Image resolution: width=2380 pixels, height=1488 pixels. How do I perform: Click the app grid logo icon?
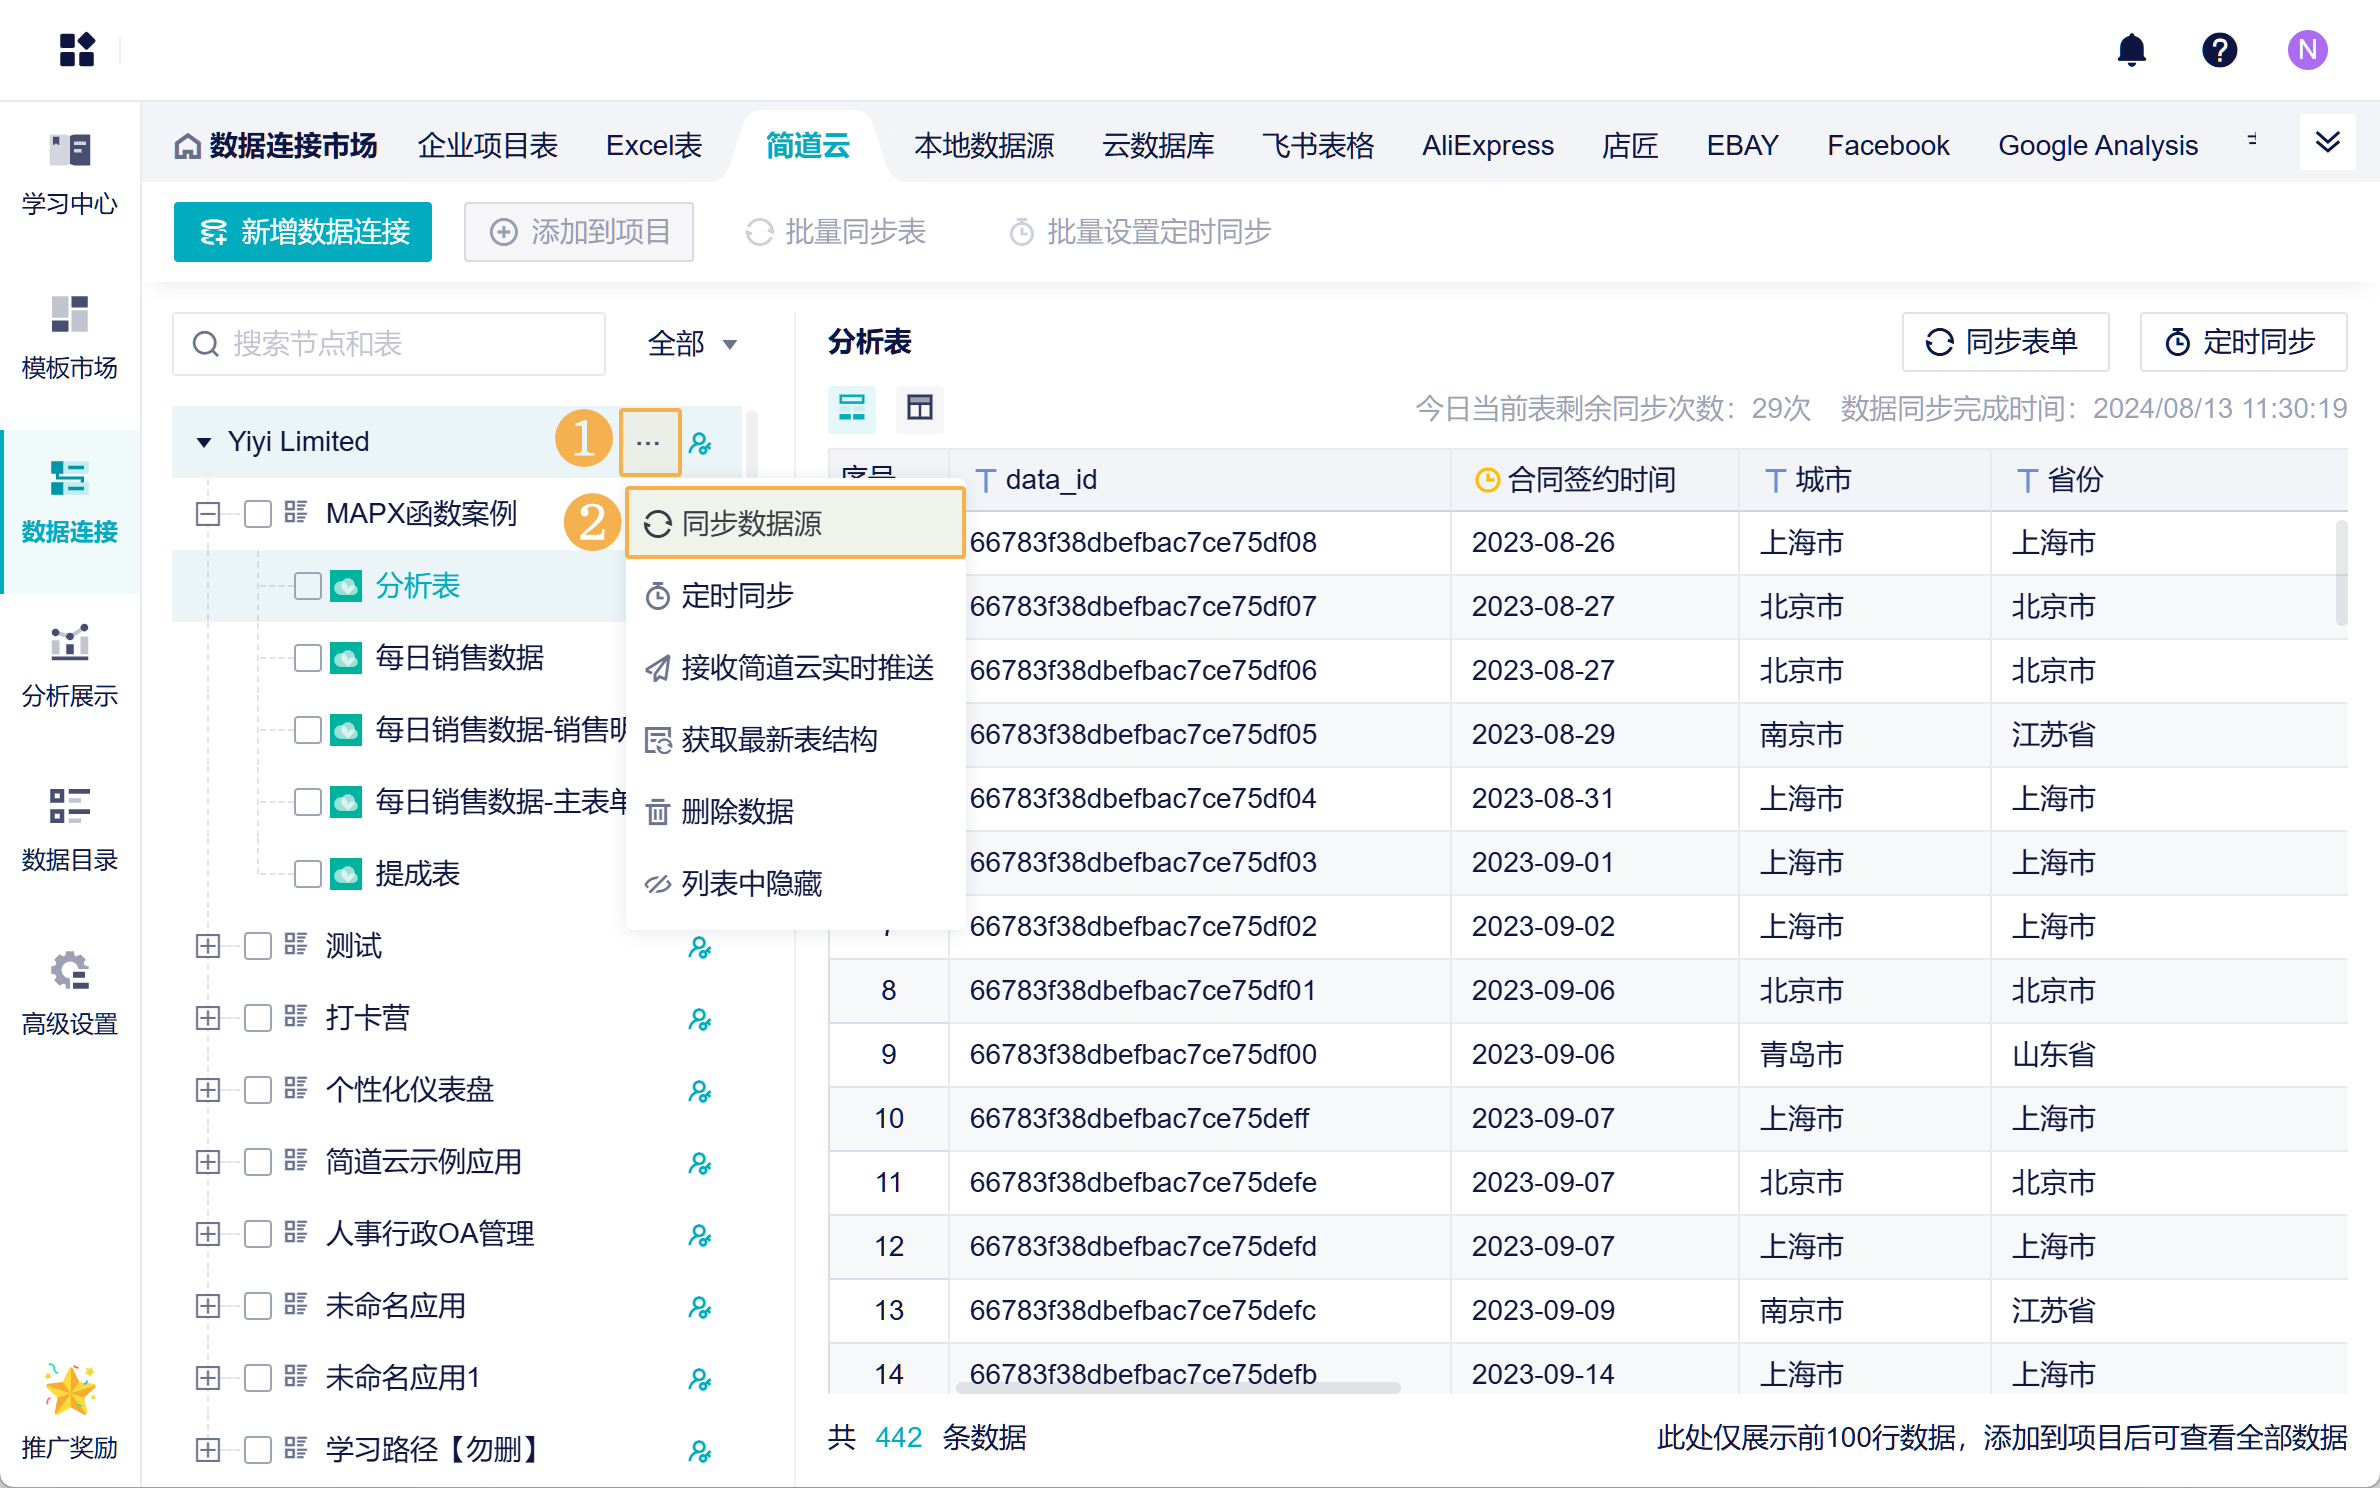coord(77,50)
